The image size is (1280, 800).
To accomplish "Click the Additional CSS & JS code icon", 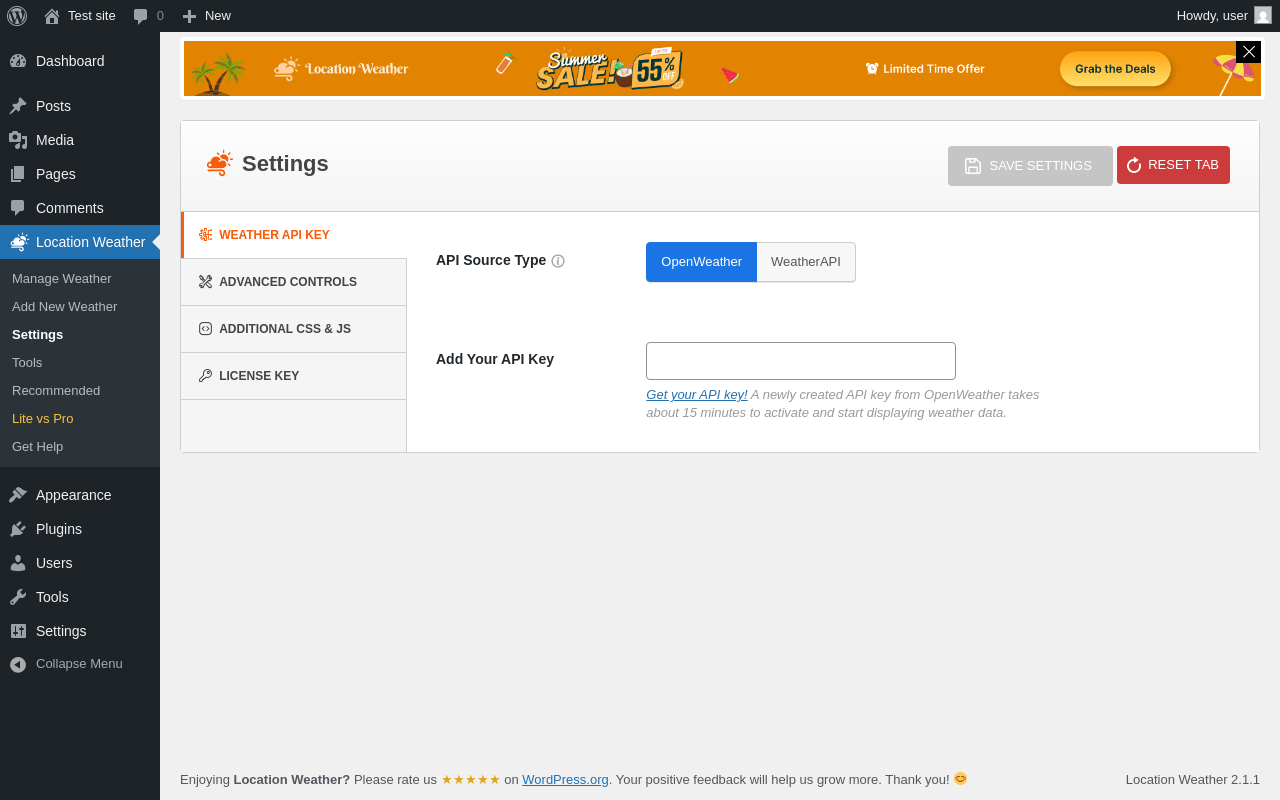I will pyautogui.click(x=205, y=329).
